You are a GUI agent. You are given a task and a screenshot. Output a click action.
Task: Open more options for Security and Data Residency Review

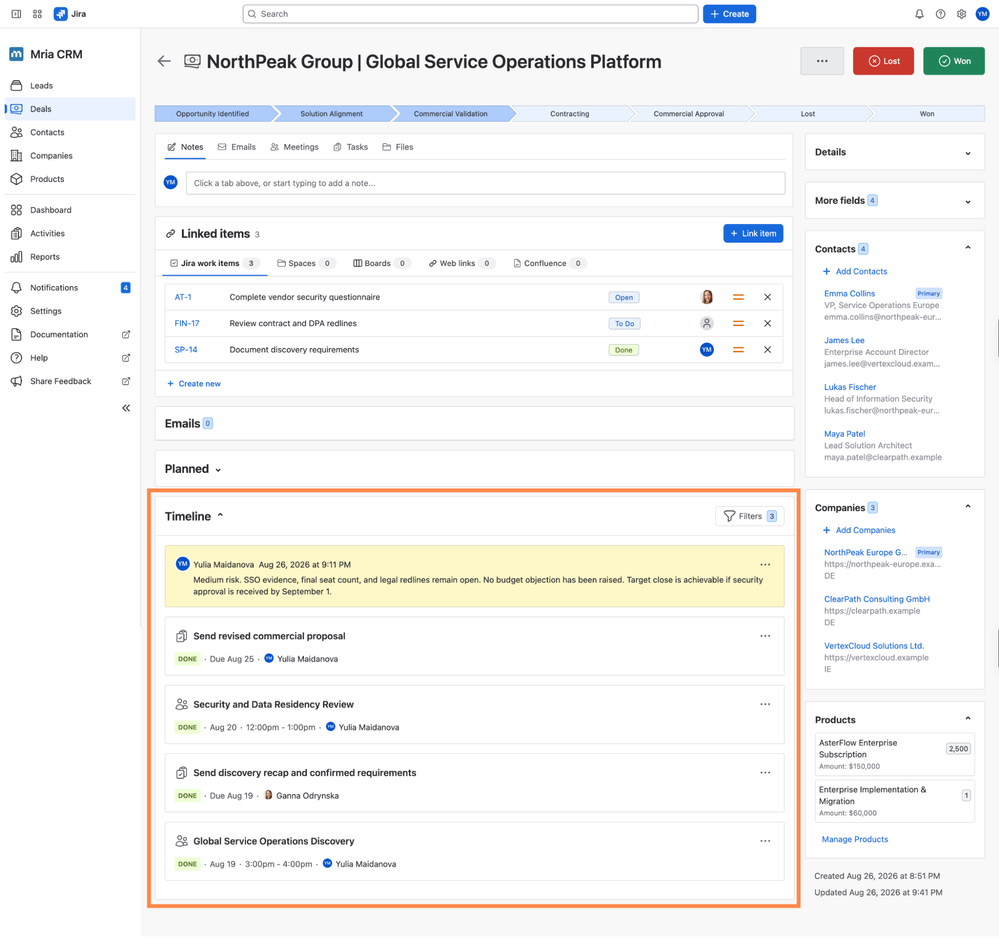pyautogui.click(x=765, y=705)
